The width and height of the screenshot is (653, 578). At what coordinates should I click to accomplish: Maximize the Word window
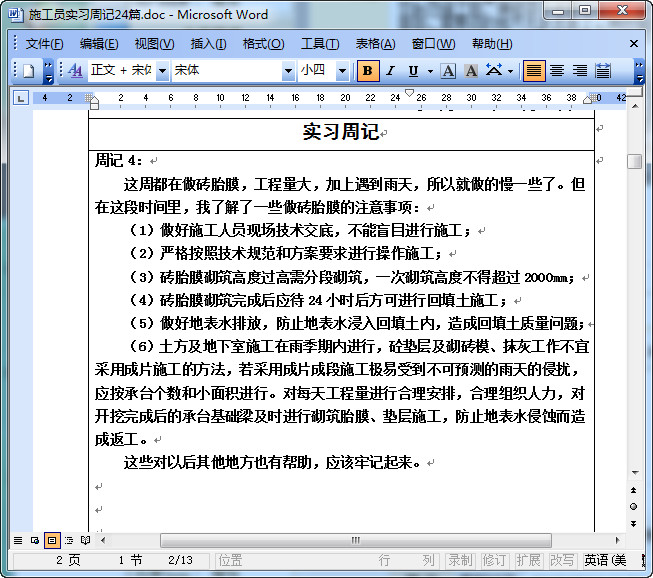[x=585, y=11]
